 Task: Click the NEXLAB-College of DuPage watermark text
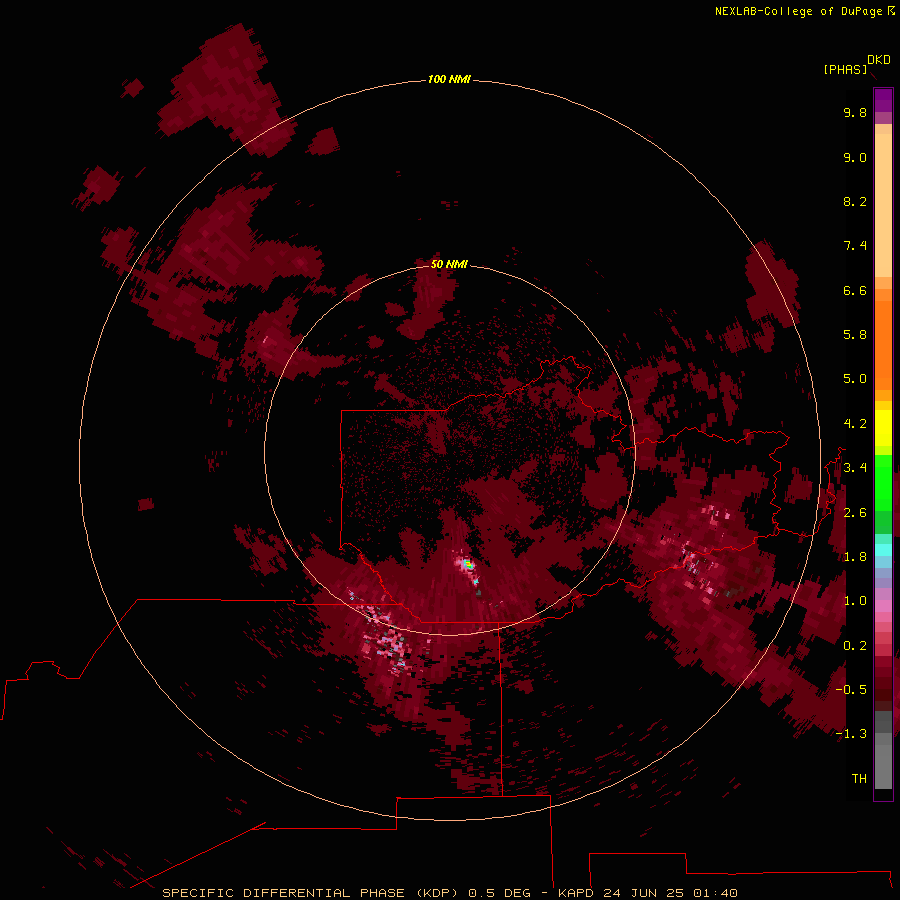click(798, 11)
